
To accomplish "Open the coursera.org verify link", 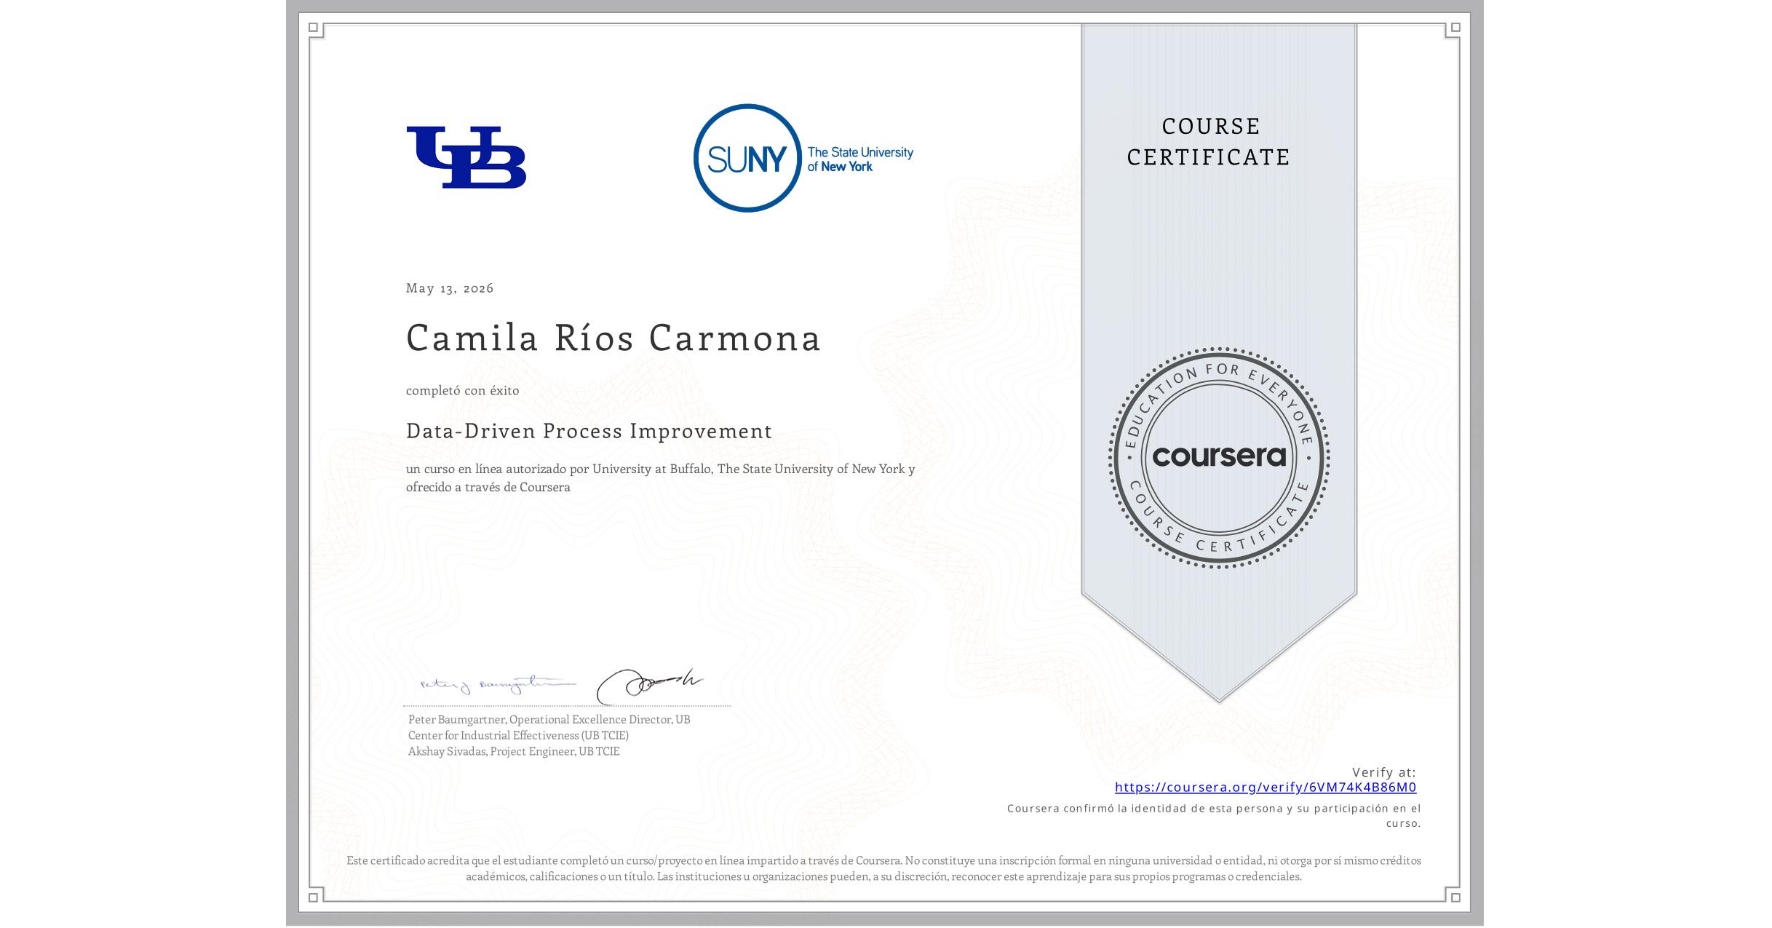I will pos(1265,788).
